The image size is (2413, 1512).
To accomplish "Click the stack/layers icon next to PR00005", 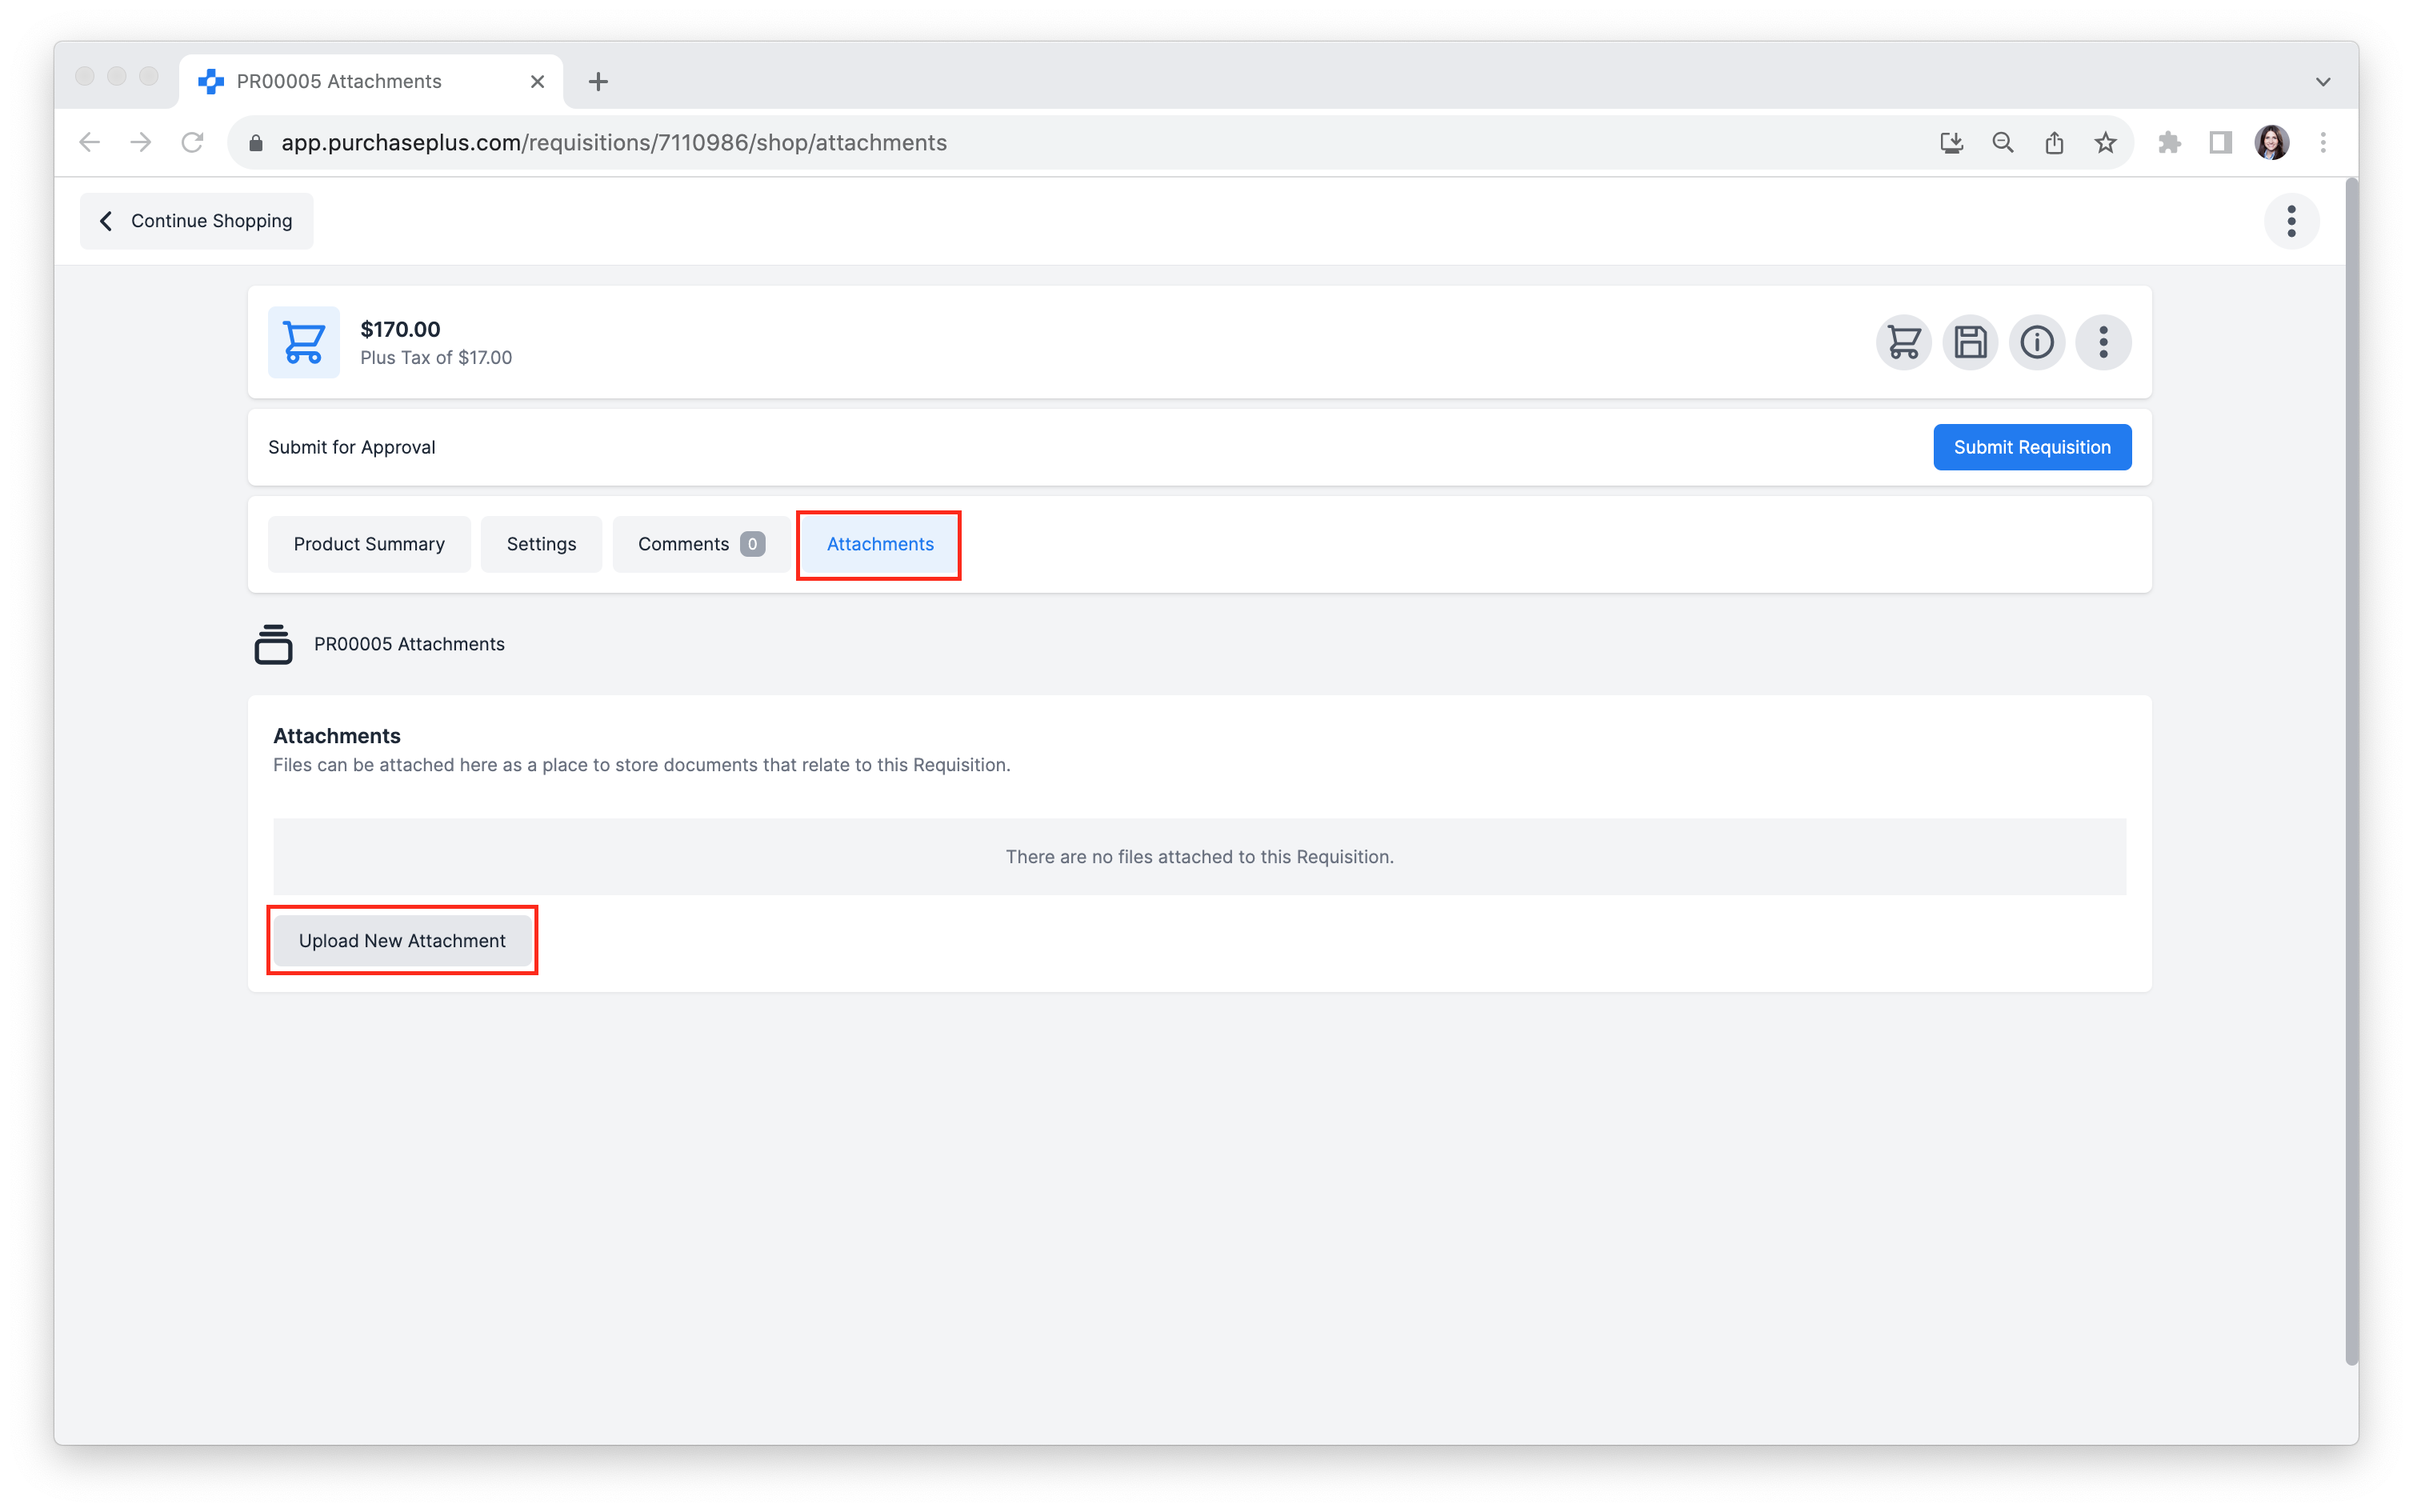I will click(x=275, y=642).
